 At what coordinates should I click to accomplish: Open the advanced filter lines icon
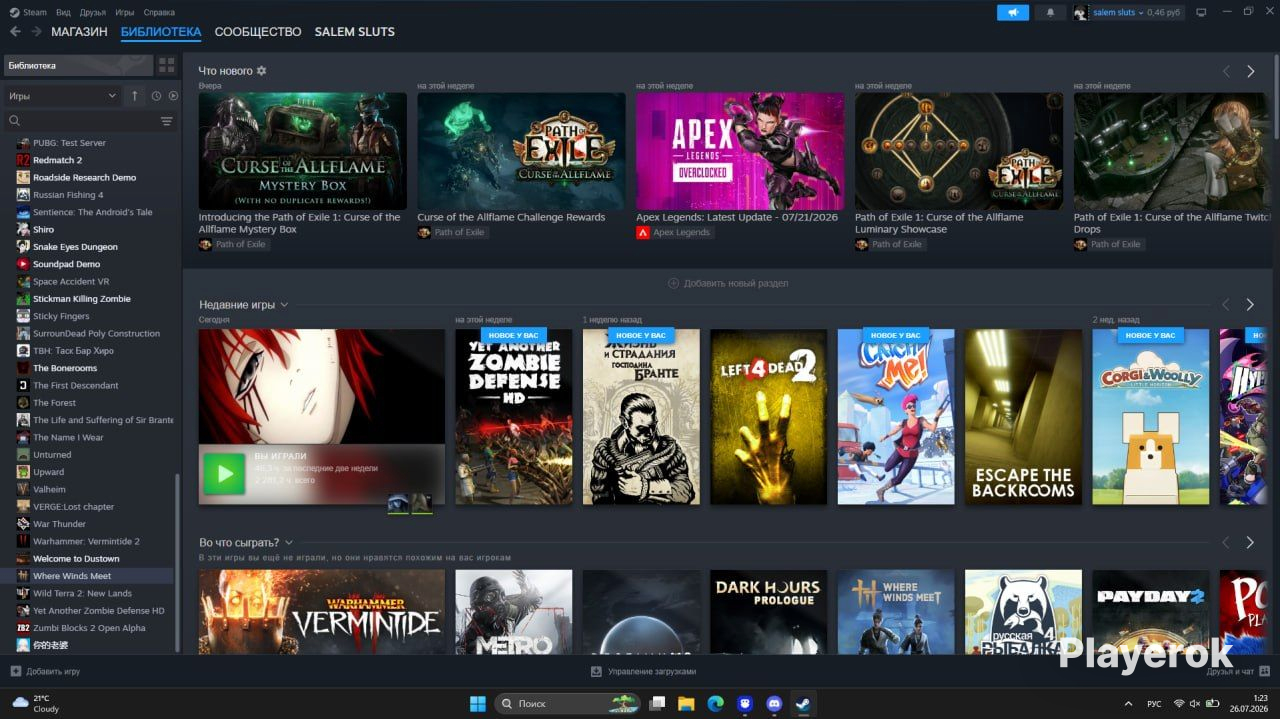click(x=166, y=121)
